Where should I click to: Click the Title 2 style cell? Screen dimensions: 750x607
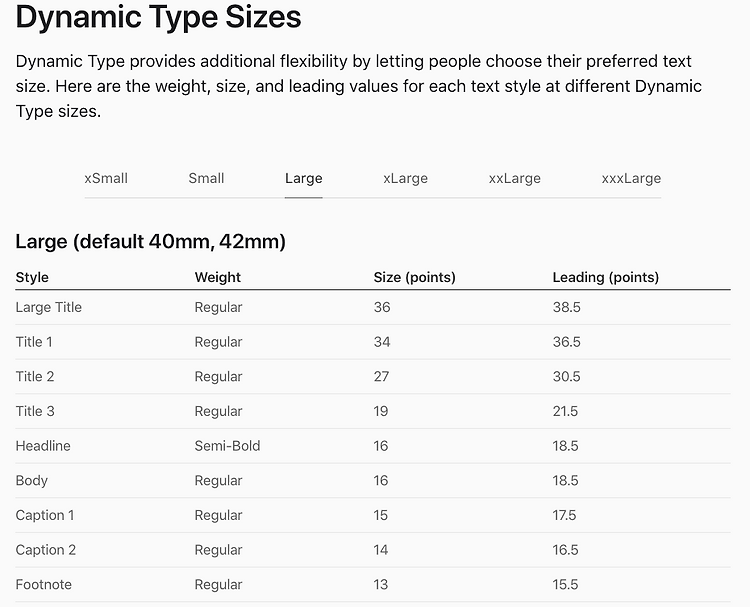tap(35, 376)
